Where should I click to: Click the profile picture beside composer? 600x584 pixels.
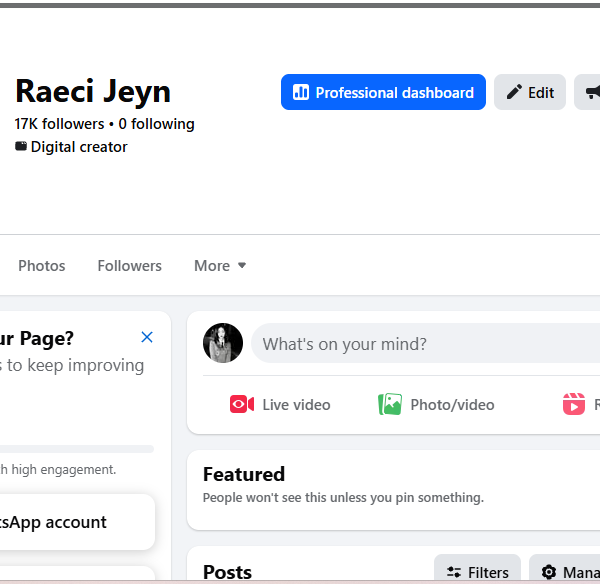[223, 343]
